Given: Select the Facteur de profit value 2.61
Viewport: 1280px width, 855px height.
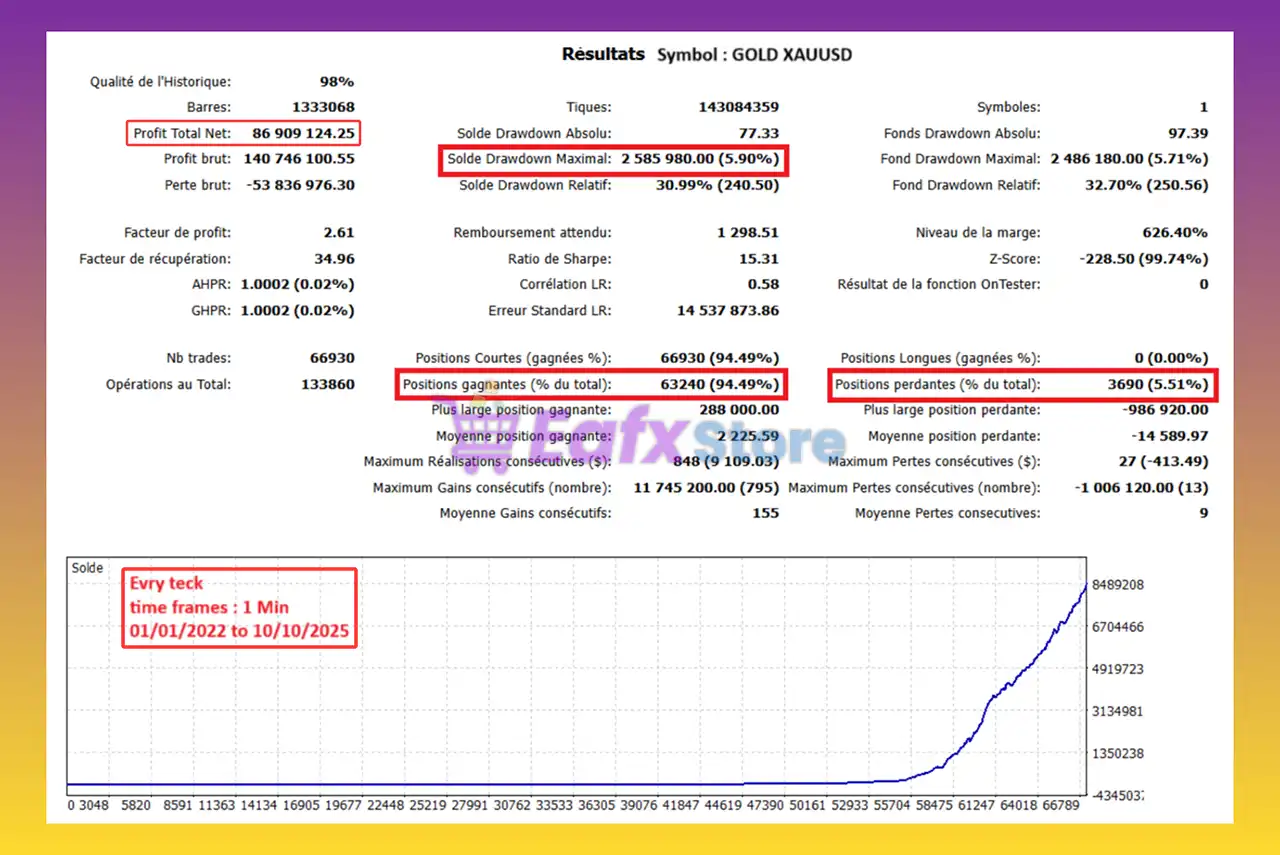Looking at the screenshot, I should click(x=338, y=233).
